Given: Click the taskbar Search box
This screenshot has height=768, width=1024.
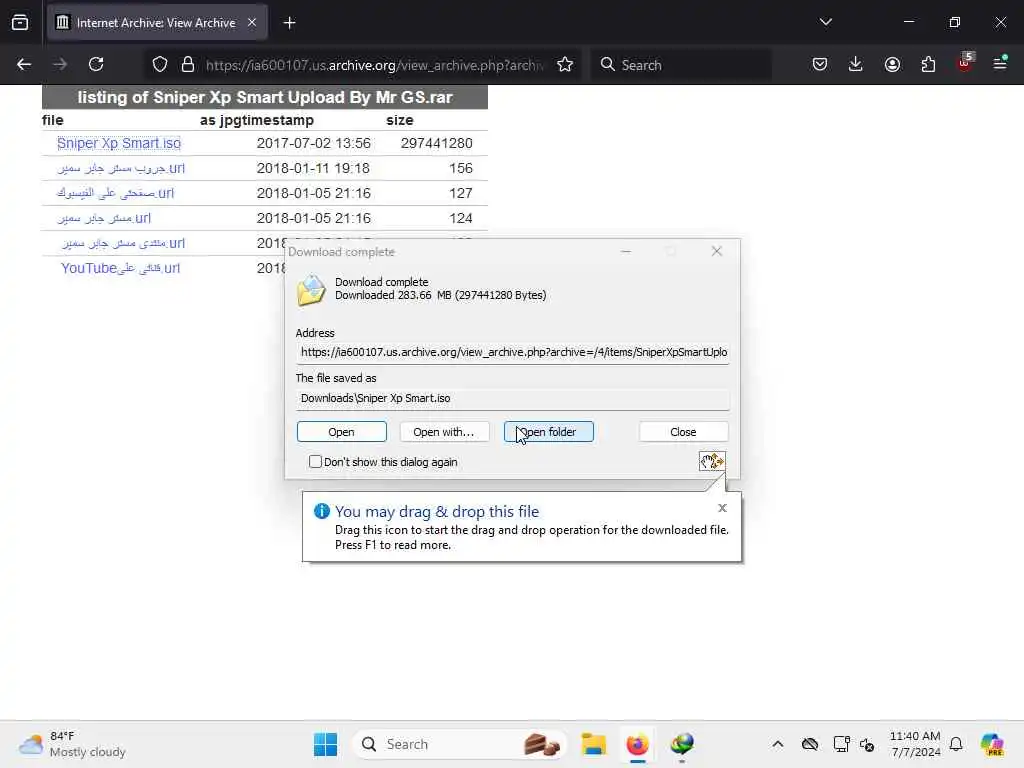Looking at the screenshot, I should (460, 744).
